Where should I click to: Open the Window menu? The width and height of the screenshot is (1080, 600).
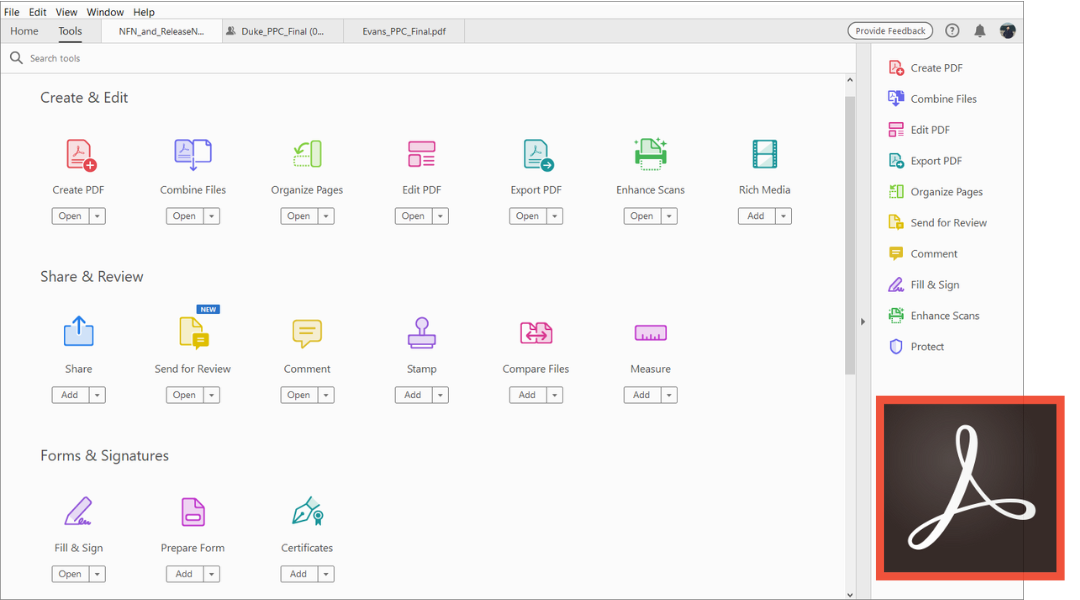(x=105, y=12)
